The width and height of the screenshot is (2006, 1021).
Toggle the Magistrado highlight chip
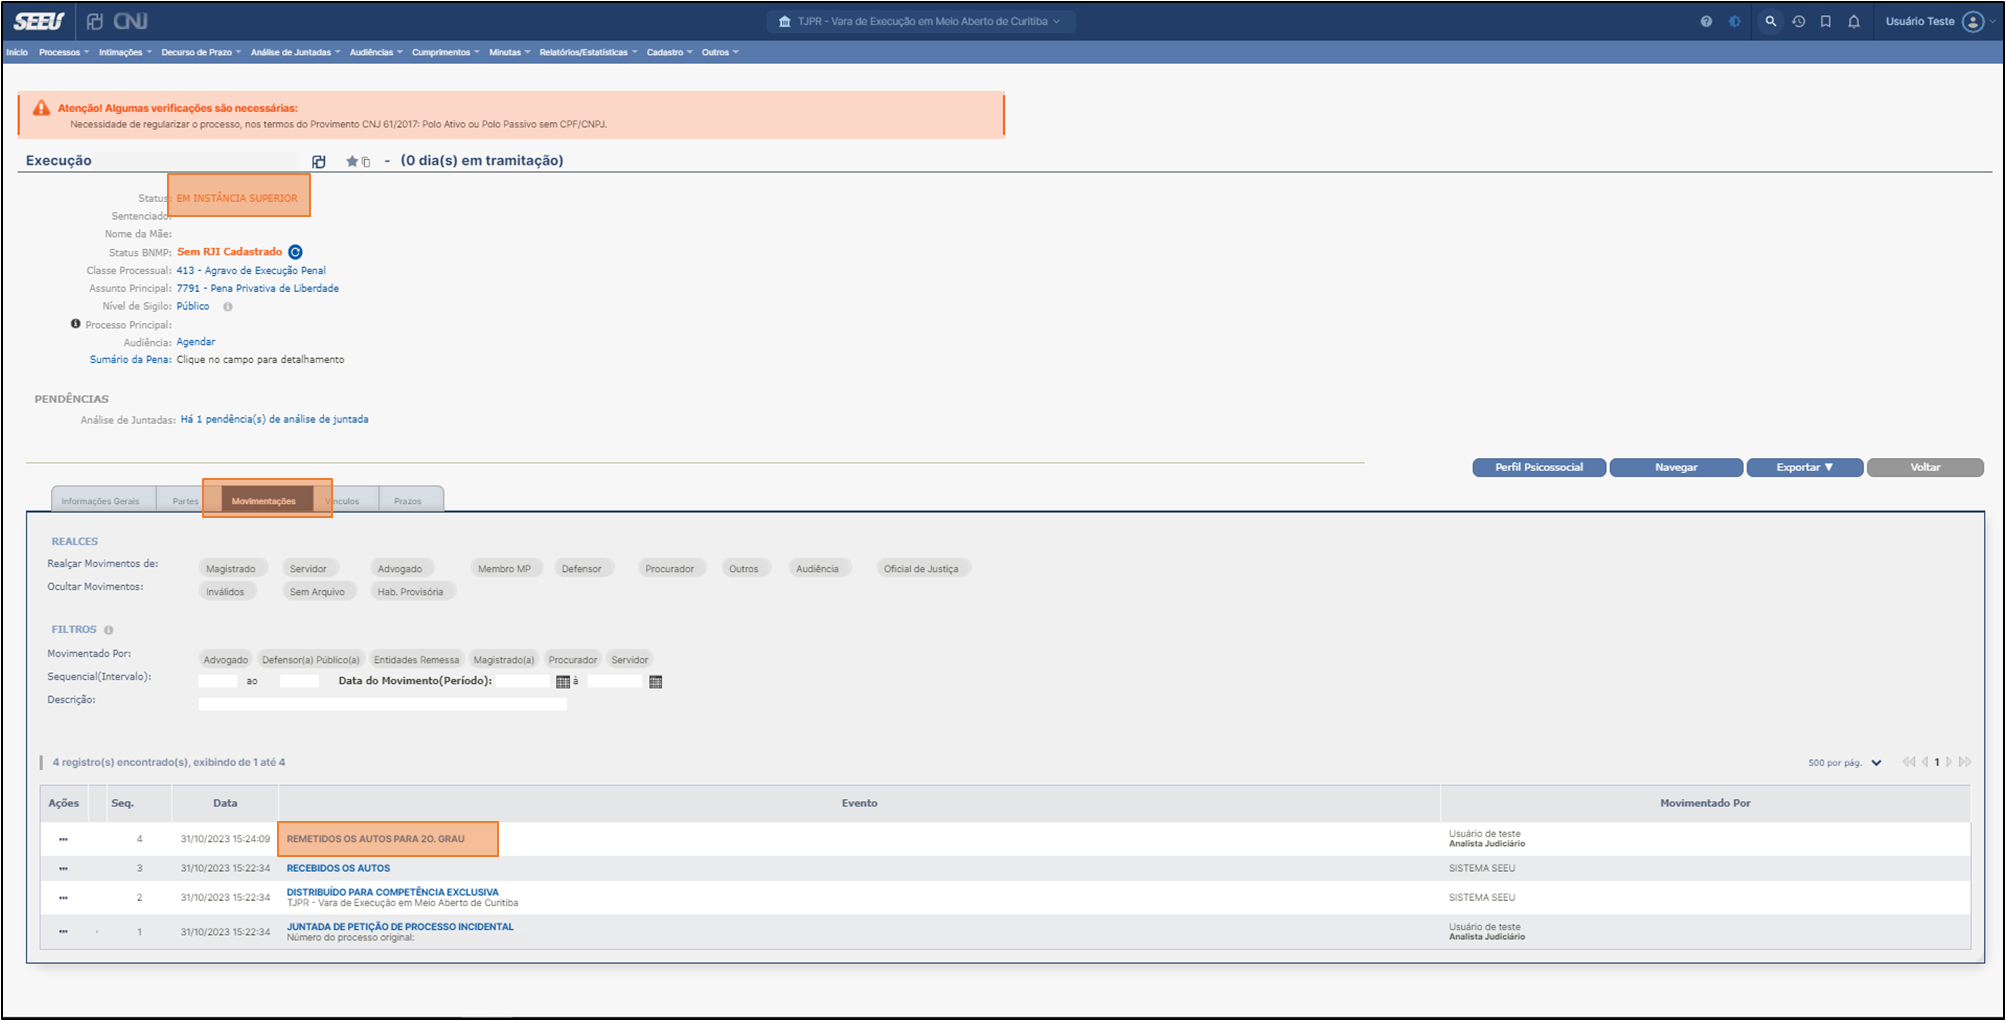[x=230, y=569]
